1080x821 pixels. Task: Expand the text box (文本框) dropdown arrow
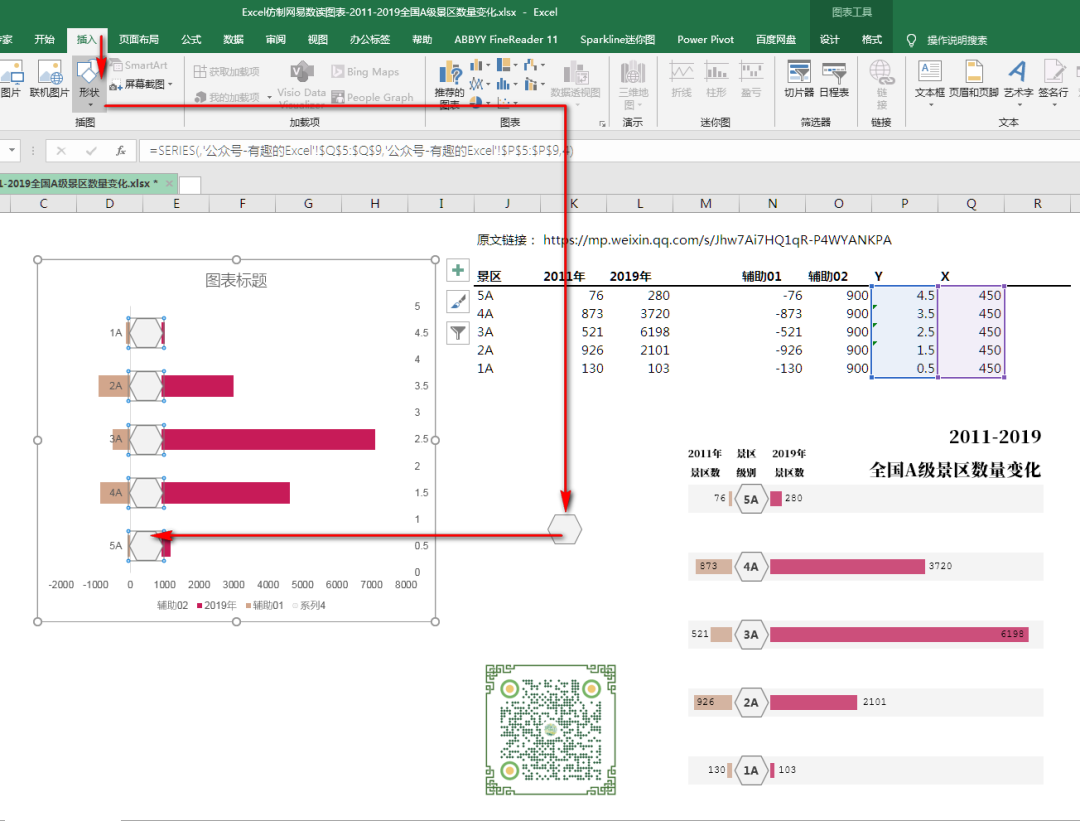click(930, 105)
